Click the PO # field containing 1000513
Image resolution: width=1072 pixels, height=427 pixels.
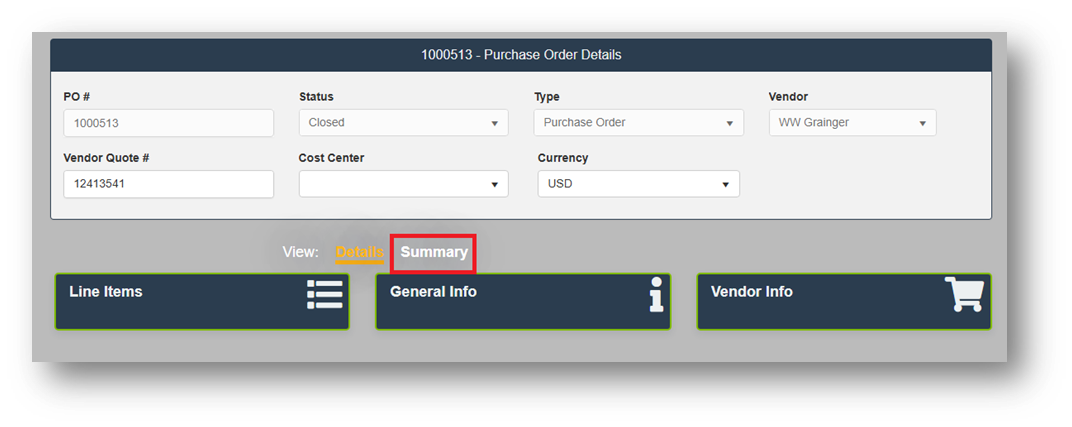(168, 123)
